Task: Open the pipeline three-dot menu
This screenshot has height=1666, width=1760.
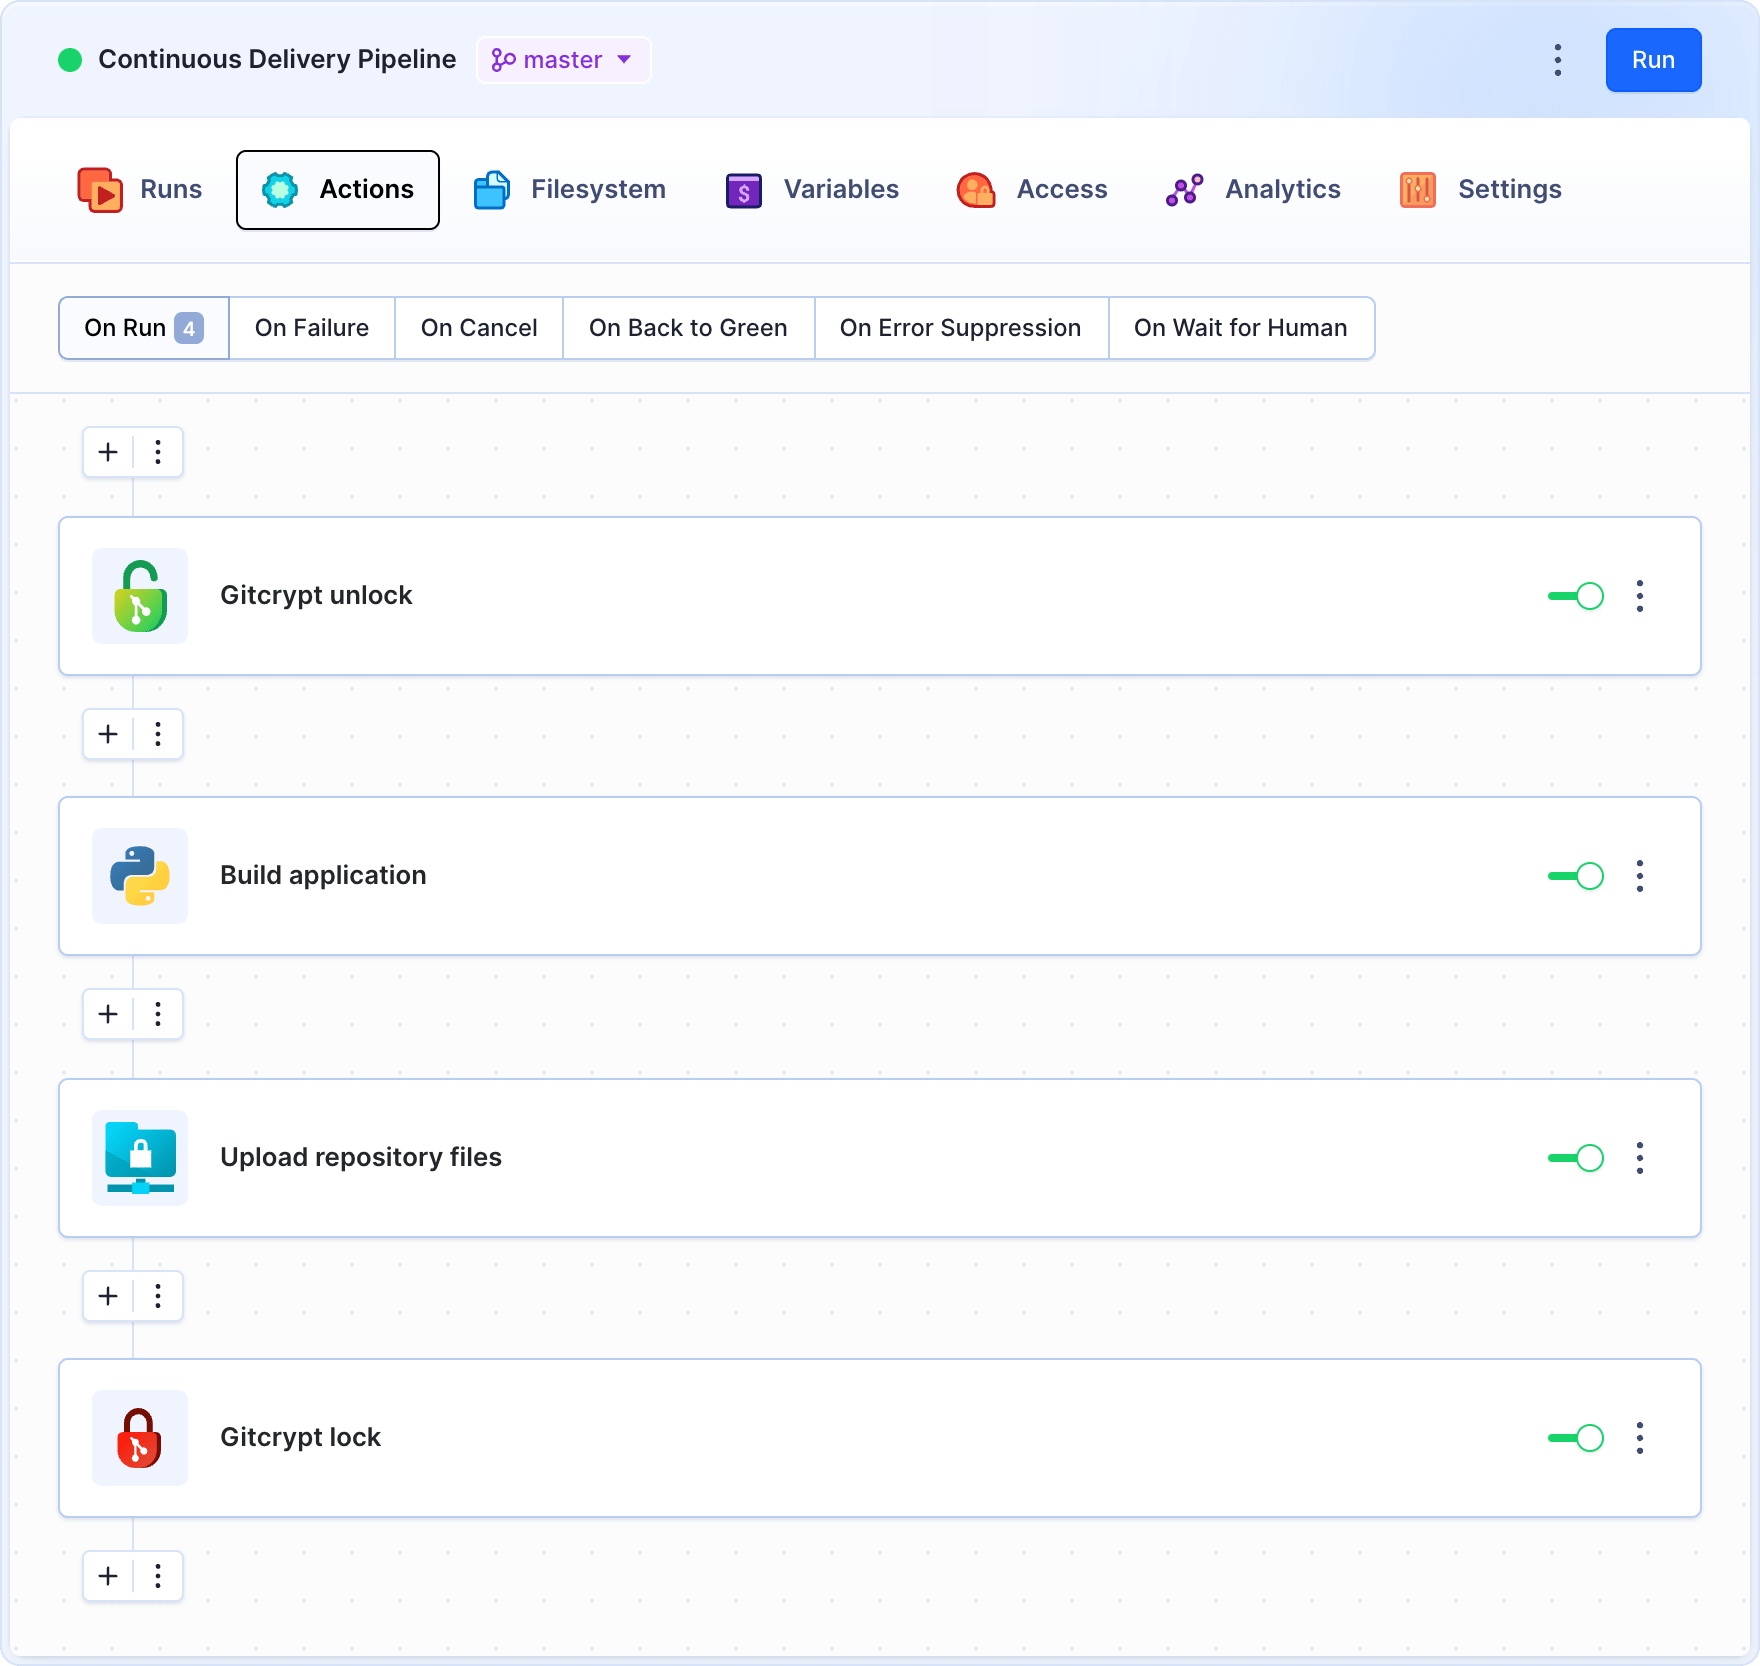Action: [1557, 60]
